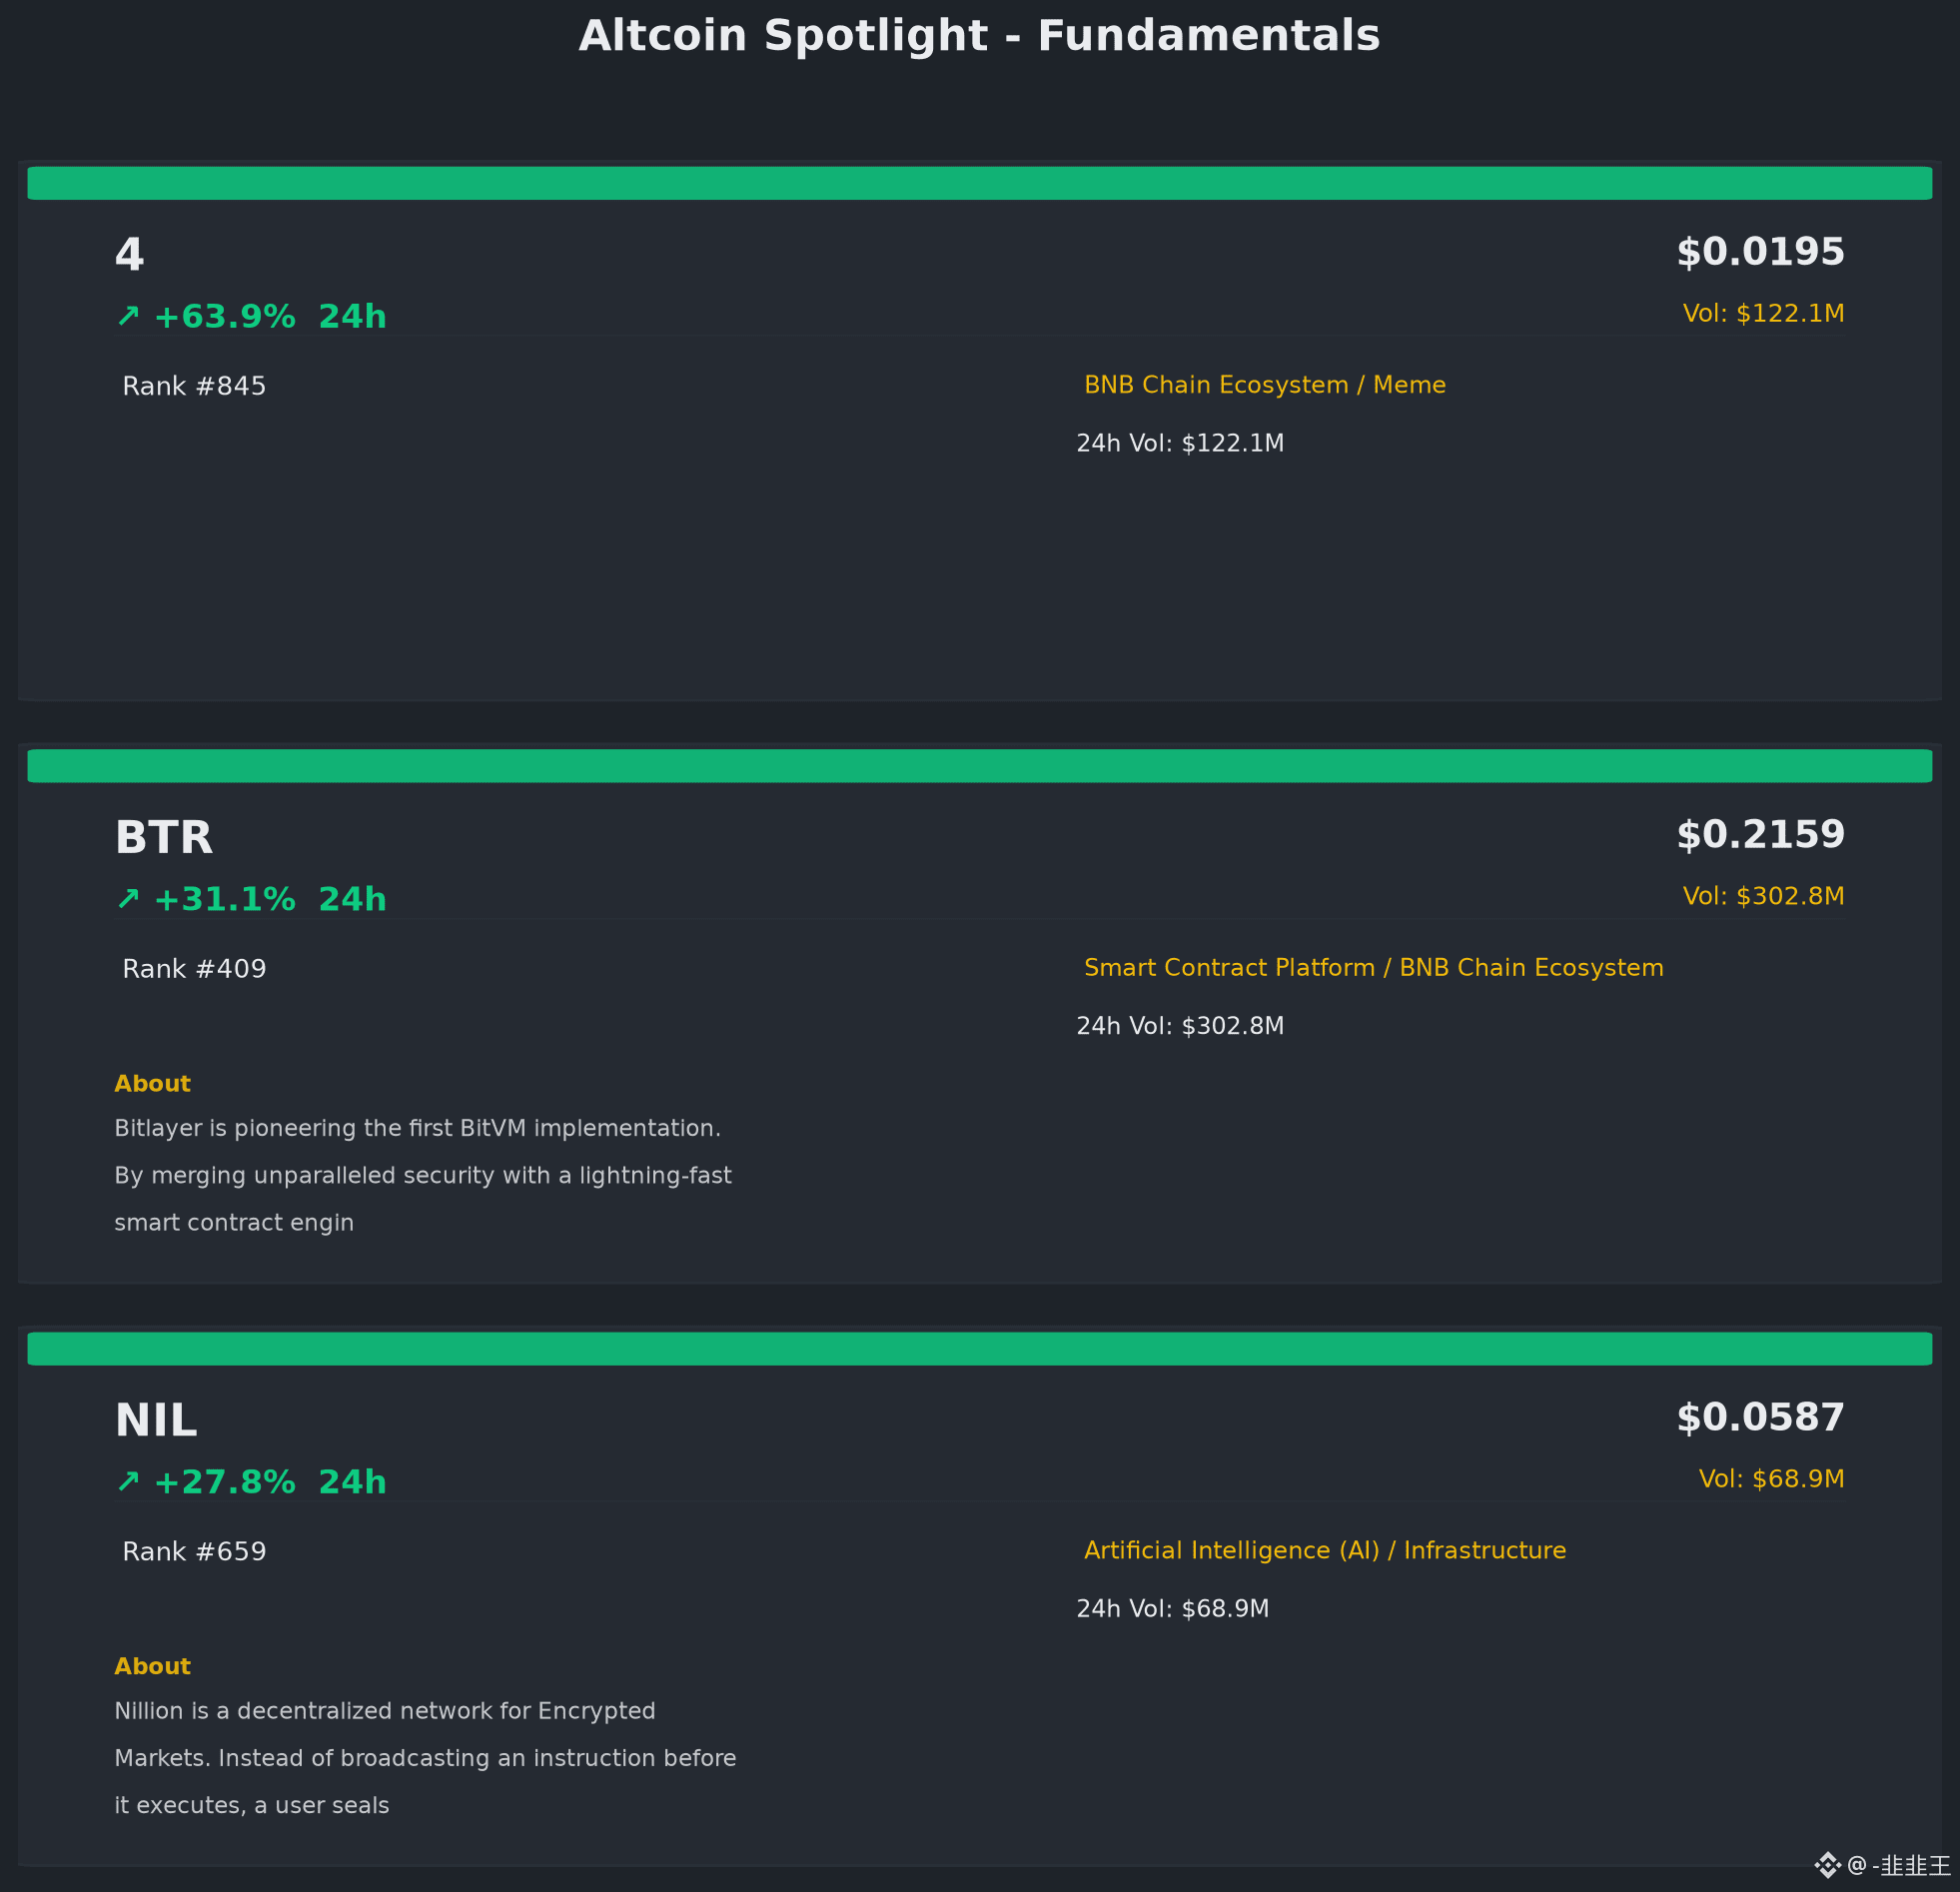1960x1892 pixels.
Task: Click the Binance logo watermark icon
Action: point(1827,1865)
